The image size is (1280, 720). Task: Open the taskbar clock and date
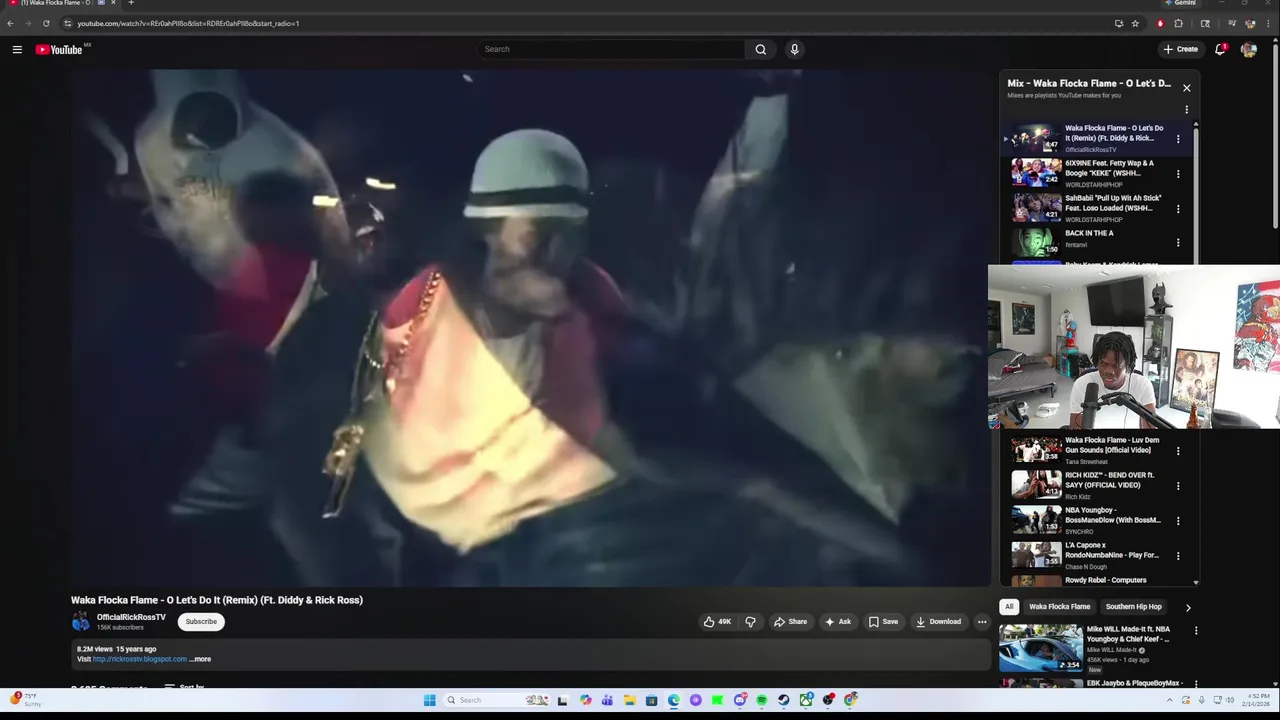1258,700
